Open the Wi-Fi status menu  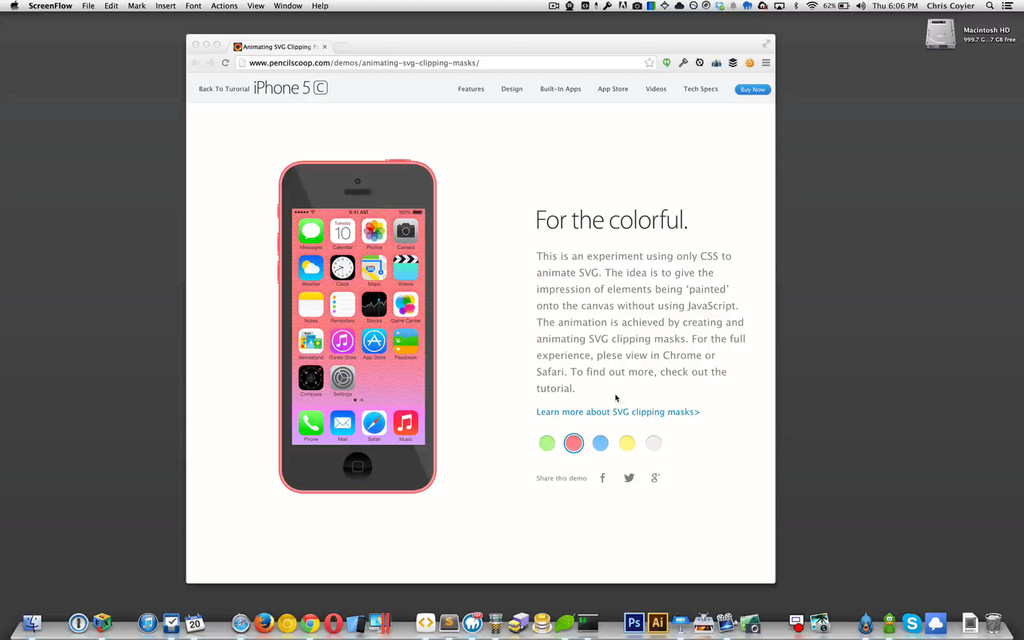click(812, 6)
